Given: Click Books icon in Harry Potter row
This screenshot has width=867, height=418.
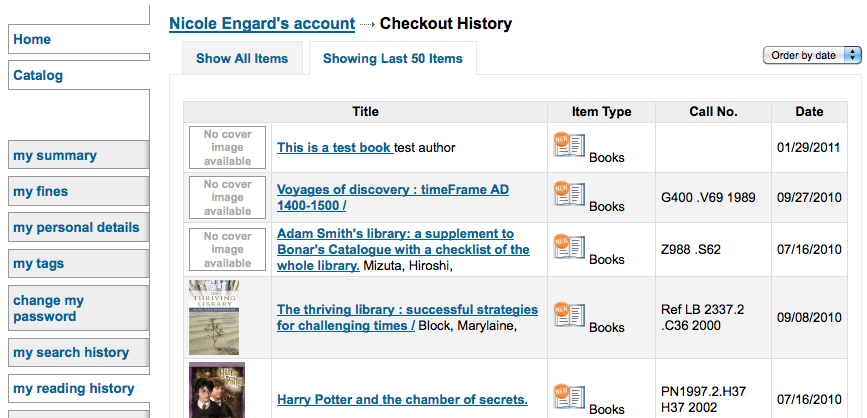Looking at the screenshot, I should (570, 398).
